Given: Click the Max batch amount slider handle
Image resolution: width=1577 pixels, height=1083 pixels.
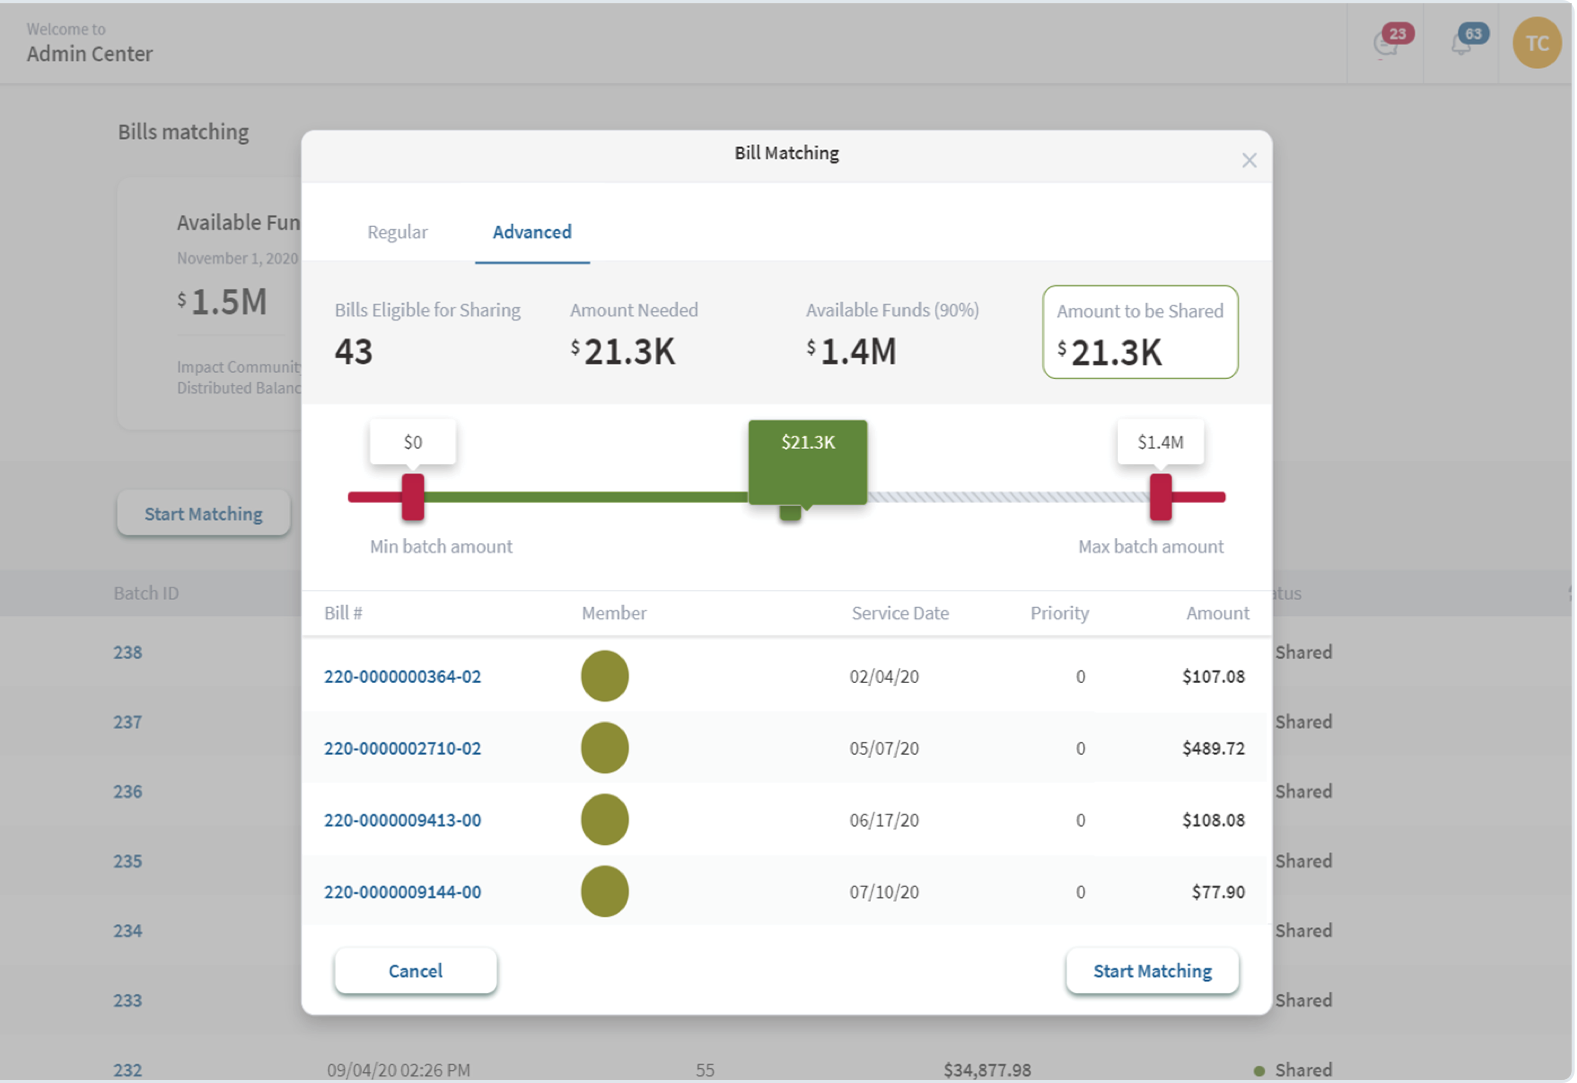Looking at the screenshot, I should click(x=1160, y=497).
